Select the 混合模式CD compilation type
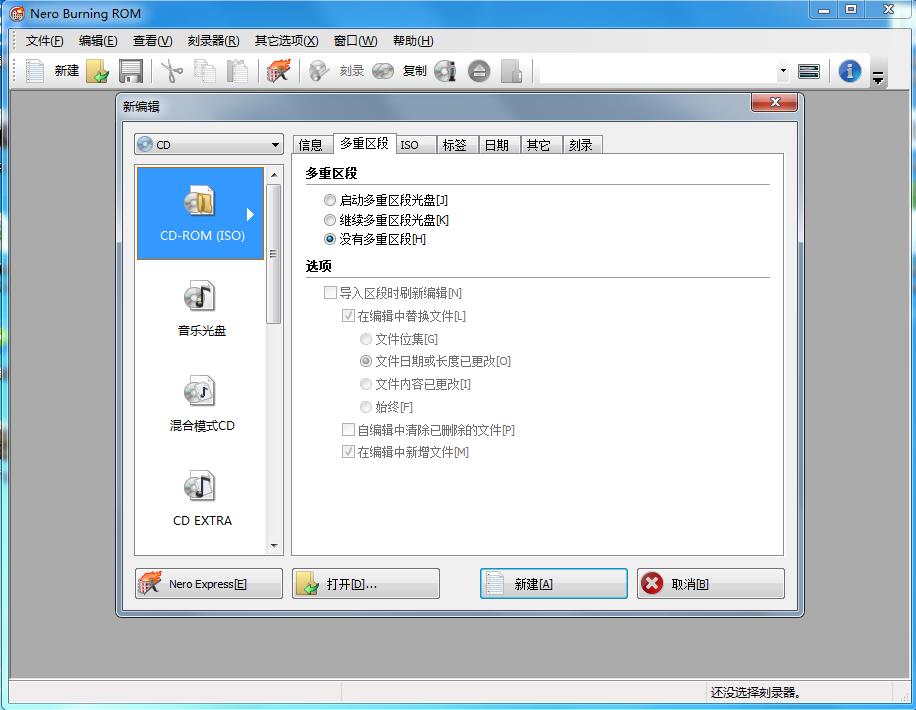The image size is (916, 710). click(201, 403)
